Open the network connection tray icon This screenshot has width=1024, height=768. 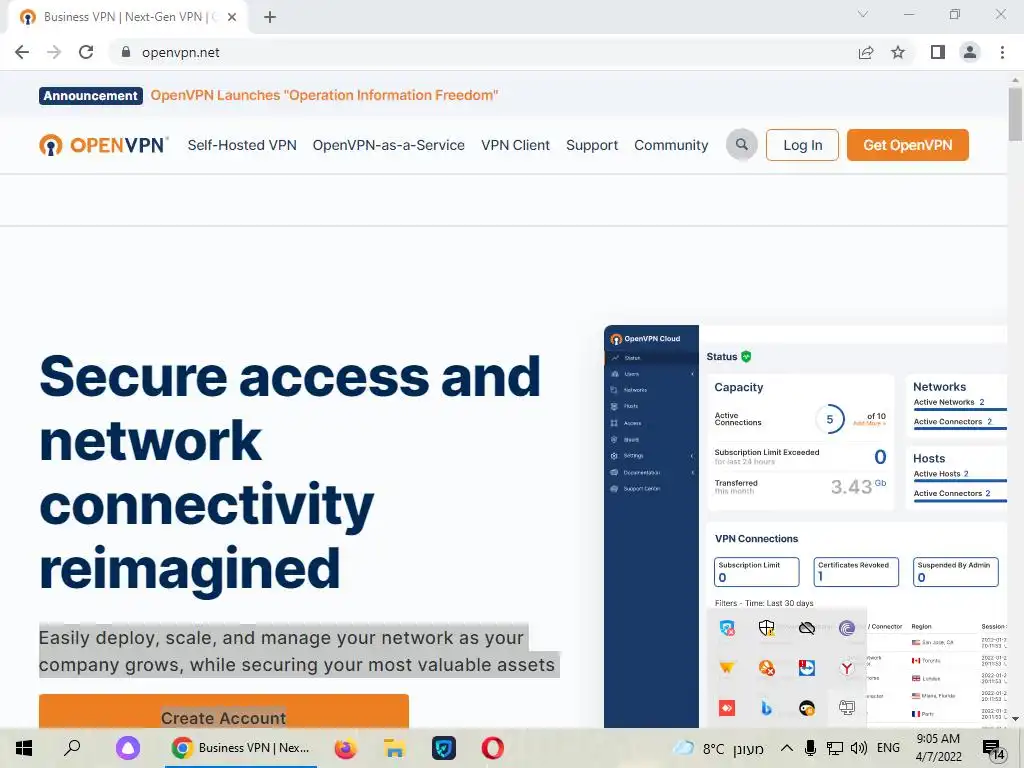pos(834,748)
